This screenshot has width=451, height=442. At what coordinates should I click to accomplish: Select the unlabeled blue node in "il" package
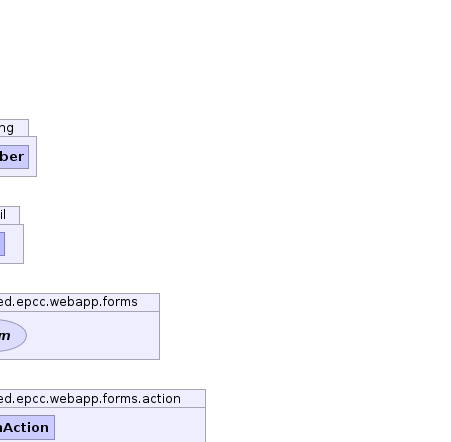[2, 244]
